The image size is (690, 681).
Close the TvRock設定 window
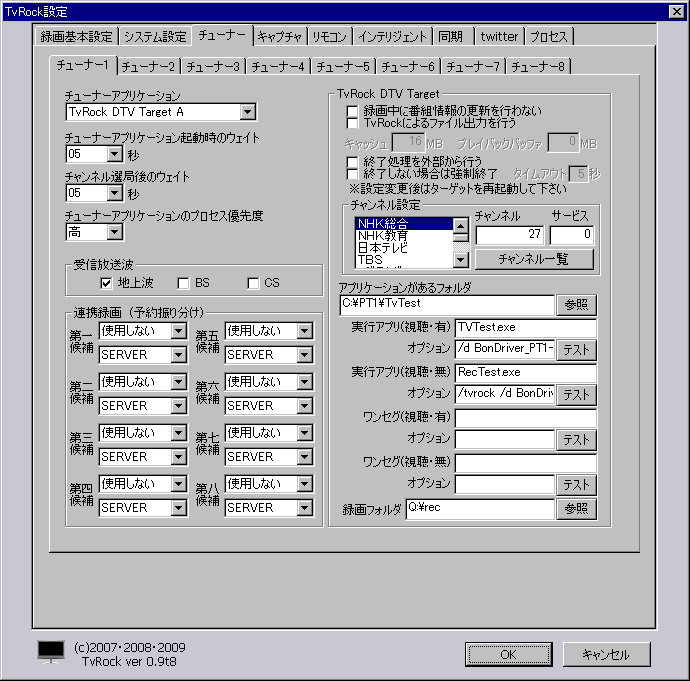pos(676,11)
